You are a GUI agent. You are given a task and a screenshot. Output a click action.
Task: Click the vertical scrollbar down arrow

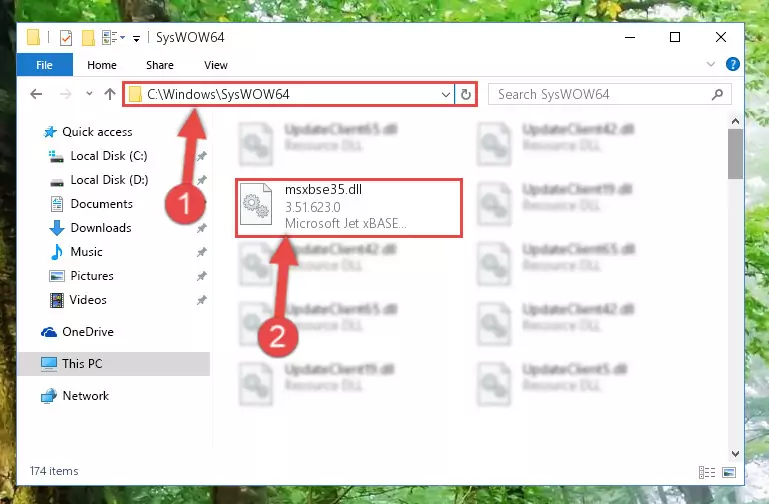pos(735,454)
